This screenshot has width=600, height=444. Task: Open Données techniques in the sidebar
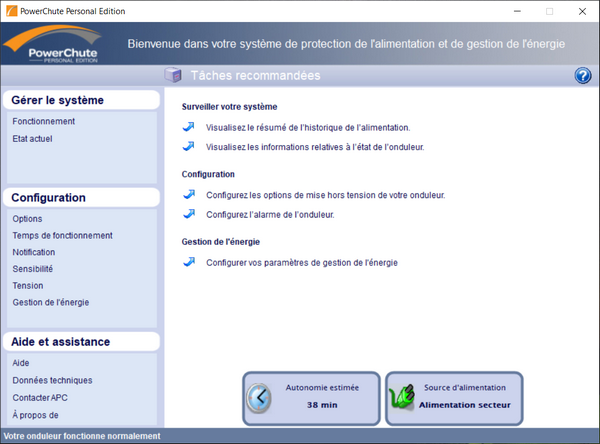[52, 380]
